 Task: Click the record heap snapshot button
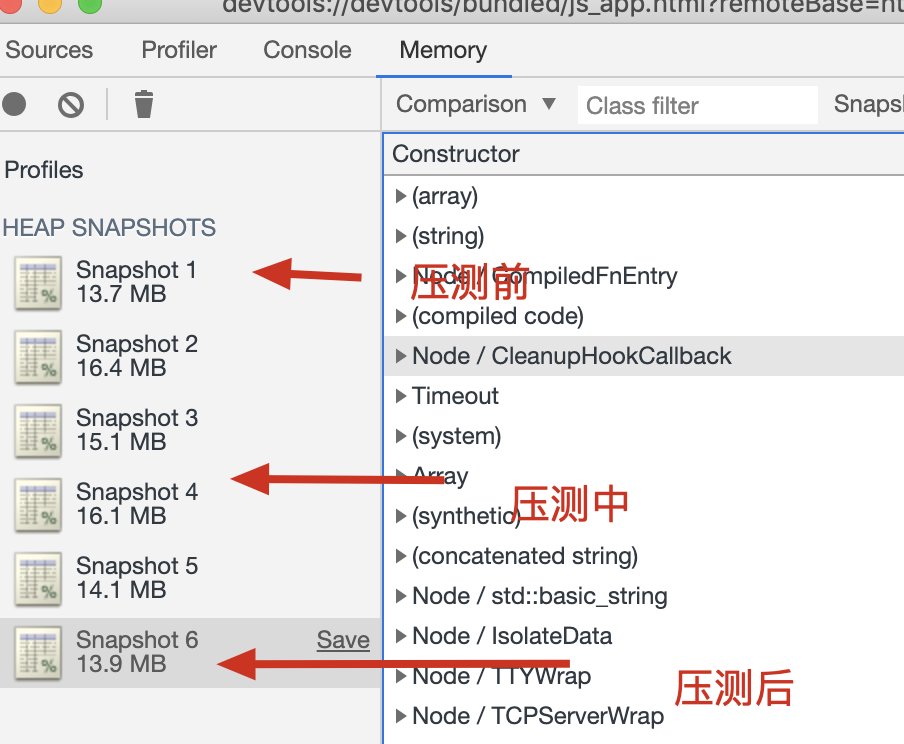[x=14, y=104]
